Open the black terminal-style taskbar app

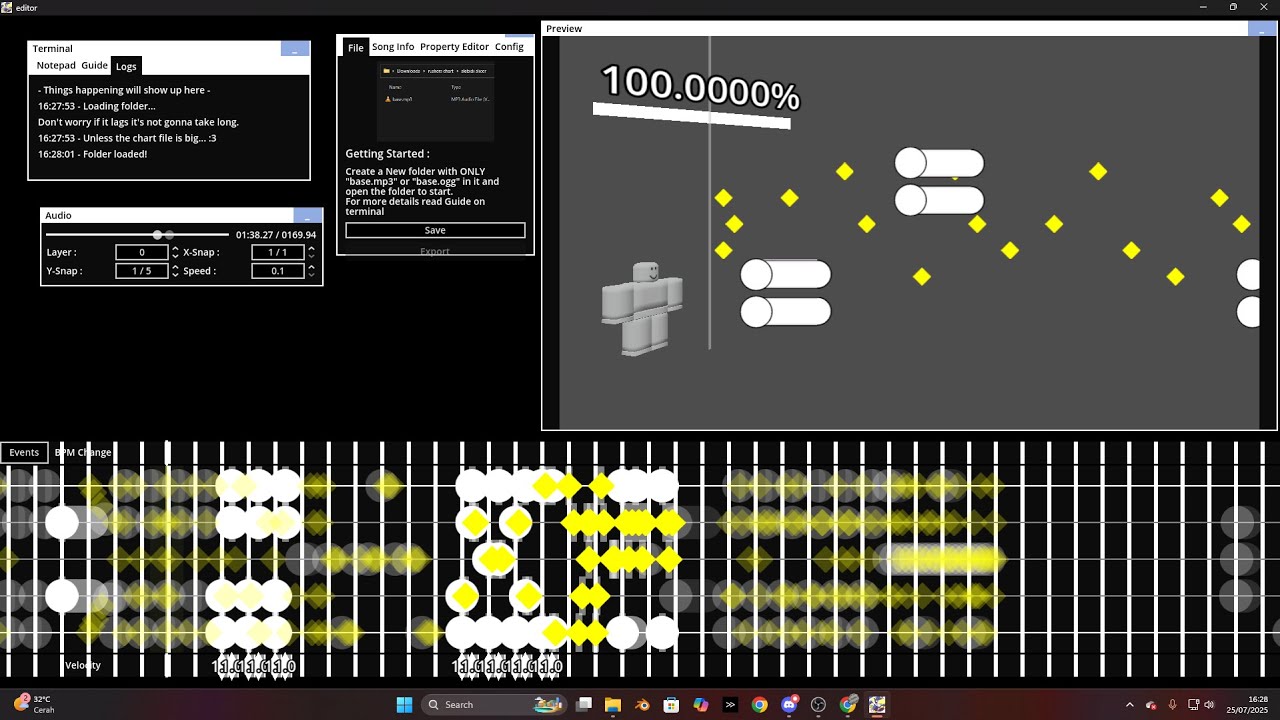[x=730, y=705]
